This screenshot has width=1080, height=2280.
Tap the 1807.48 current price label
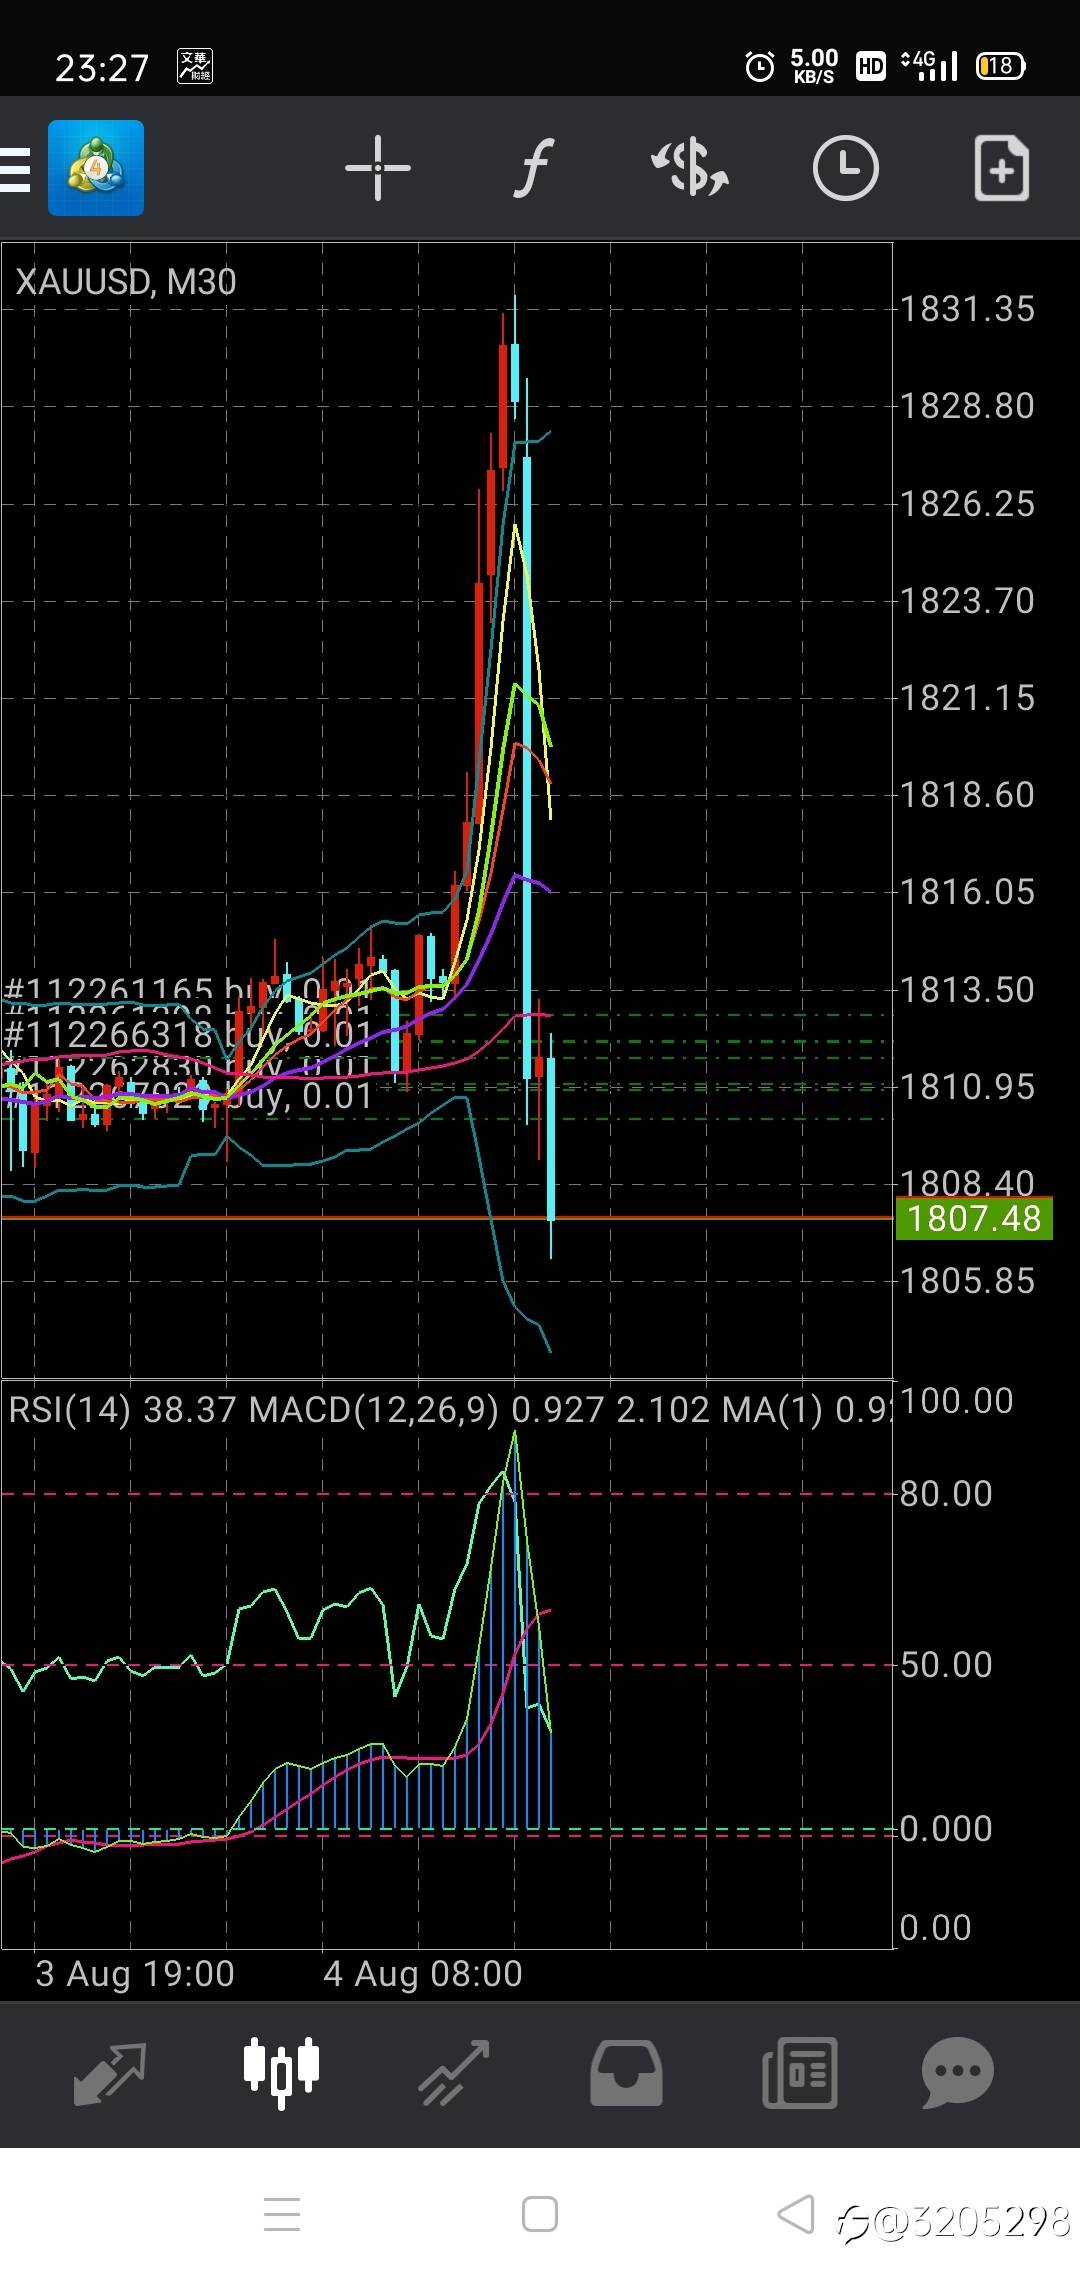coord(974,1218)
